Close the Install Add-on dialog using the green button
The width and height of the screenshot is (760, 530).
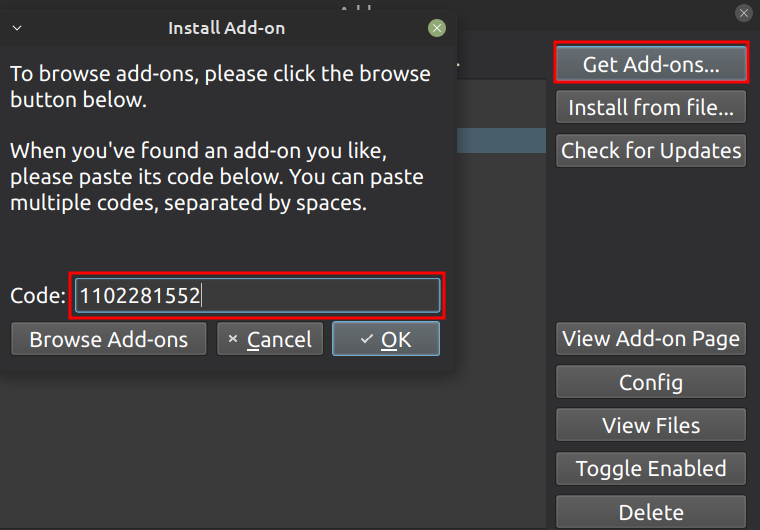[437, 28]
